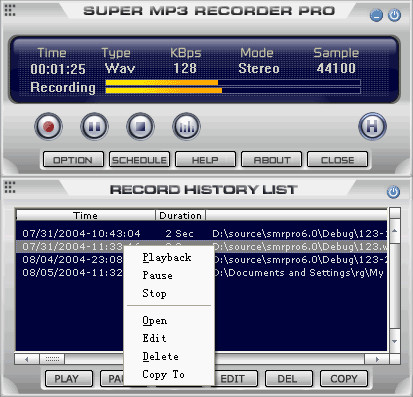Choose Edit from the context menu
Image resolution: width=413 pixels, height=397 pixels.
tap(169, 339)
